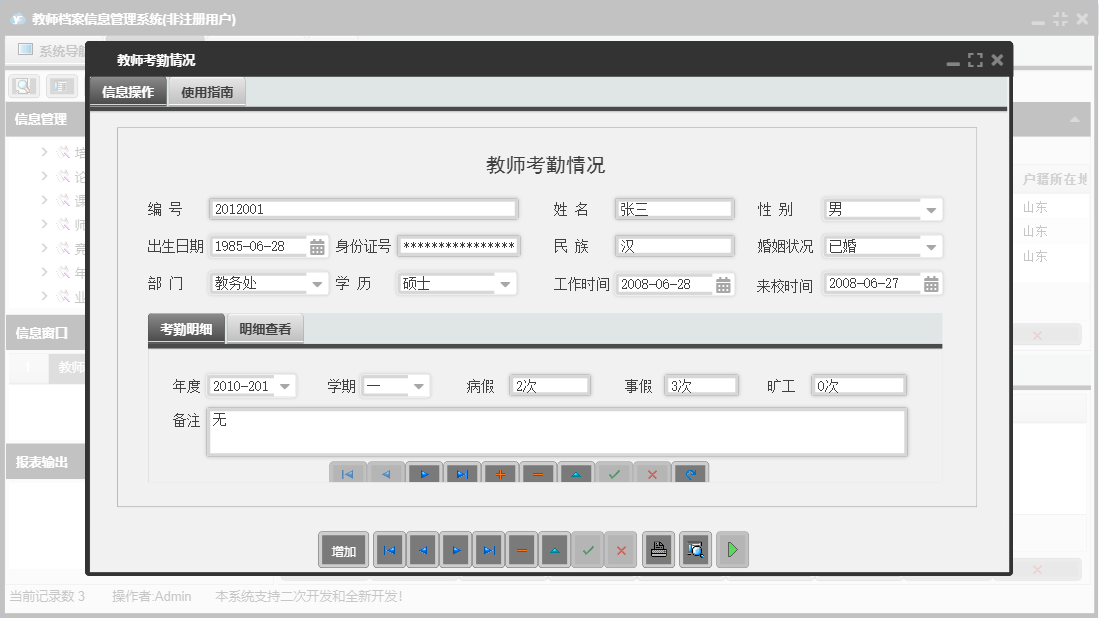The width and height of the screenshot is (1099, 618).
Task: Open print preview magnifier icon
Action: (695, 551)
